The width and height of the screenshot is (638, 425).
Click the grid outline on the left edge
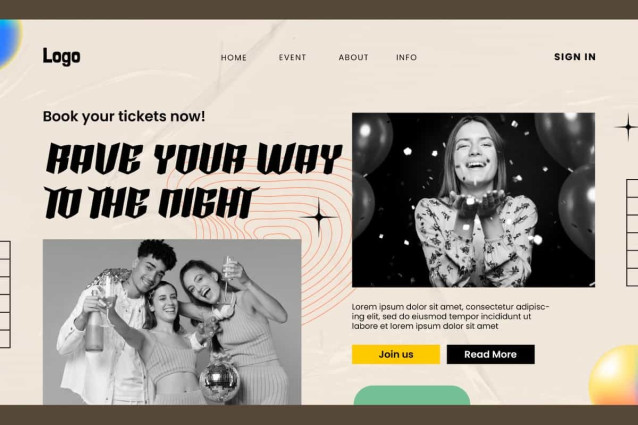tap(5, 294)
